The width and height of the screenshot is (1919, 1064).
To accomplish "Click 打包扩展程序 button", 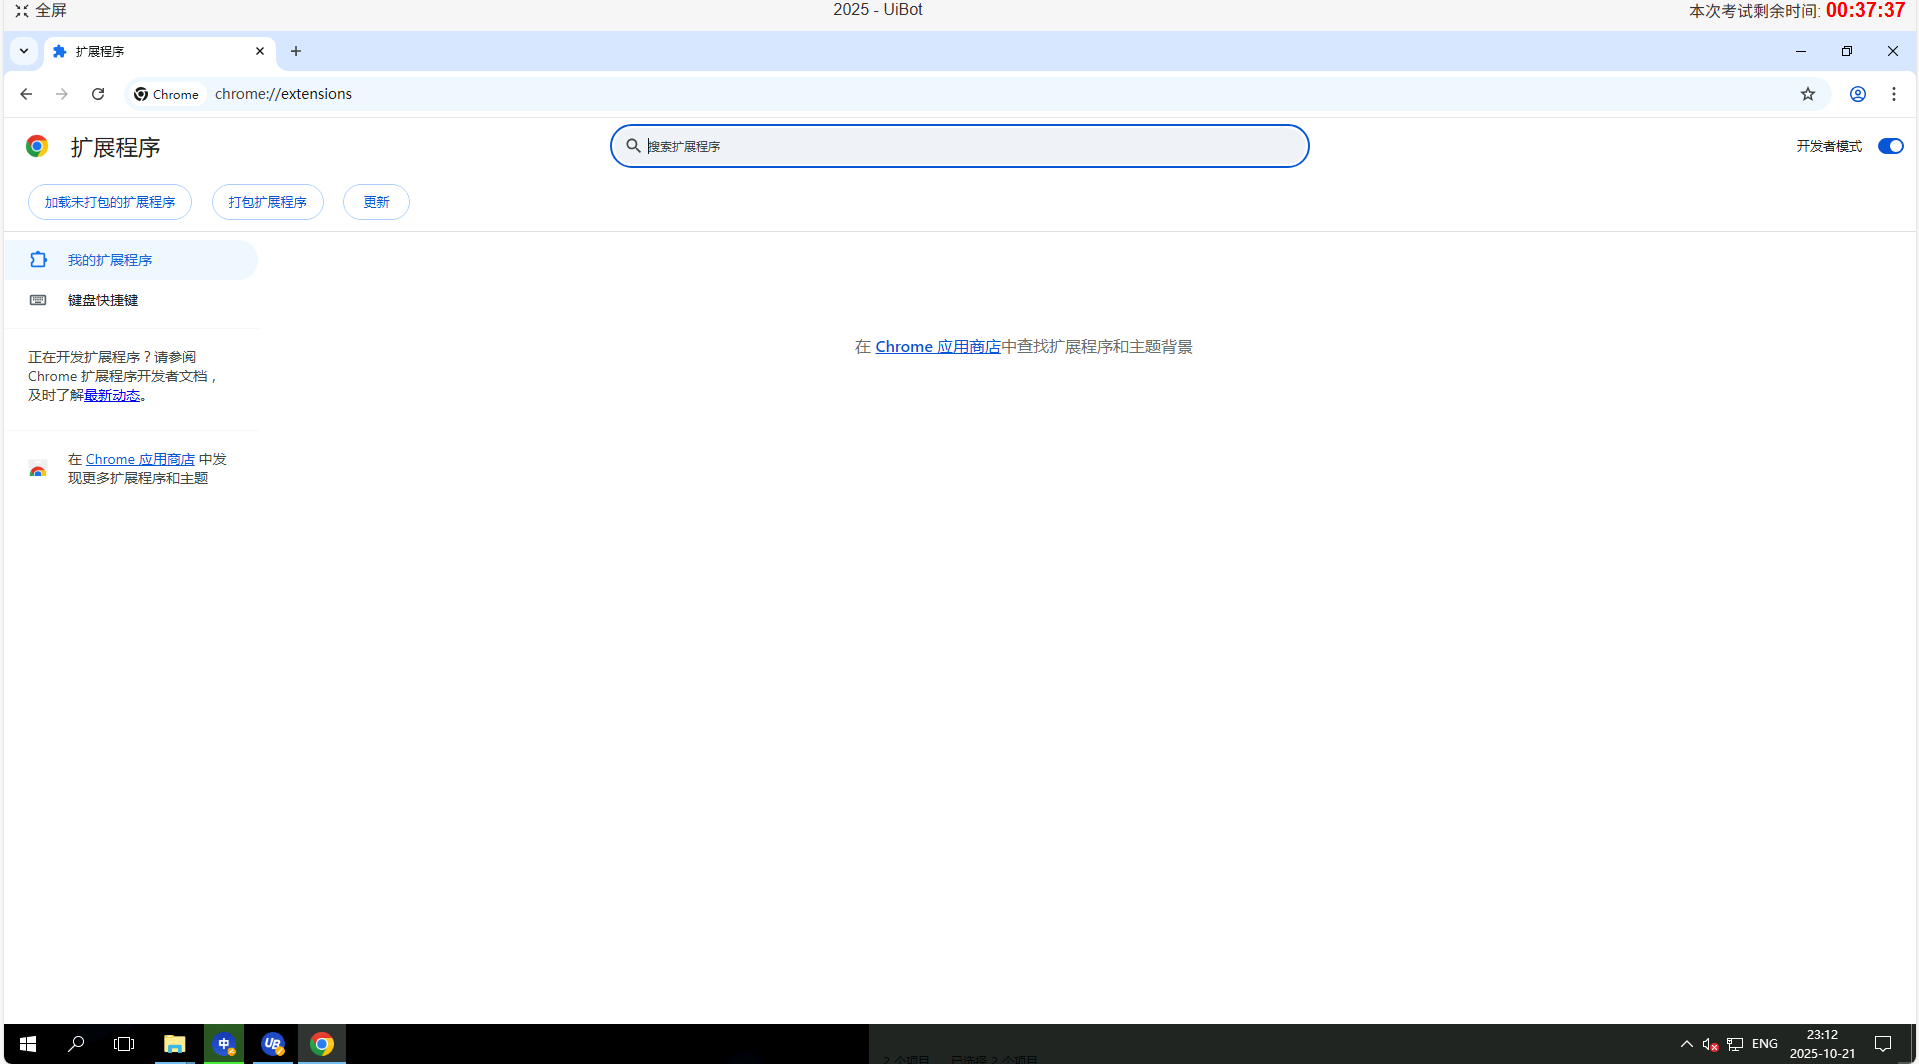I will click(x=267, y=202).
